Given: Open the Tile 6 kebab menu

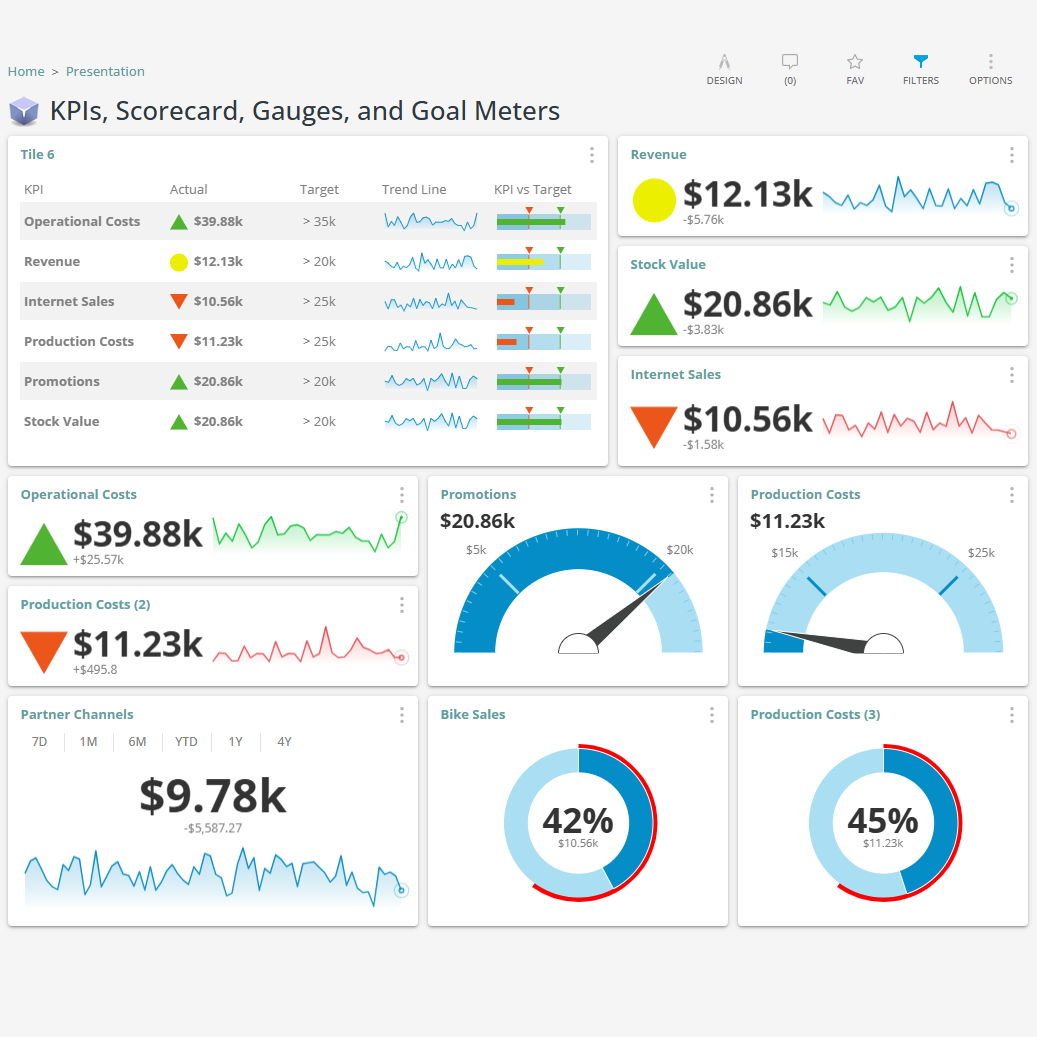Looking at the screenshot, I should [592, 155].
